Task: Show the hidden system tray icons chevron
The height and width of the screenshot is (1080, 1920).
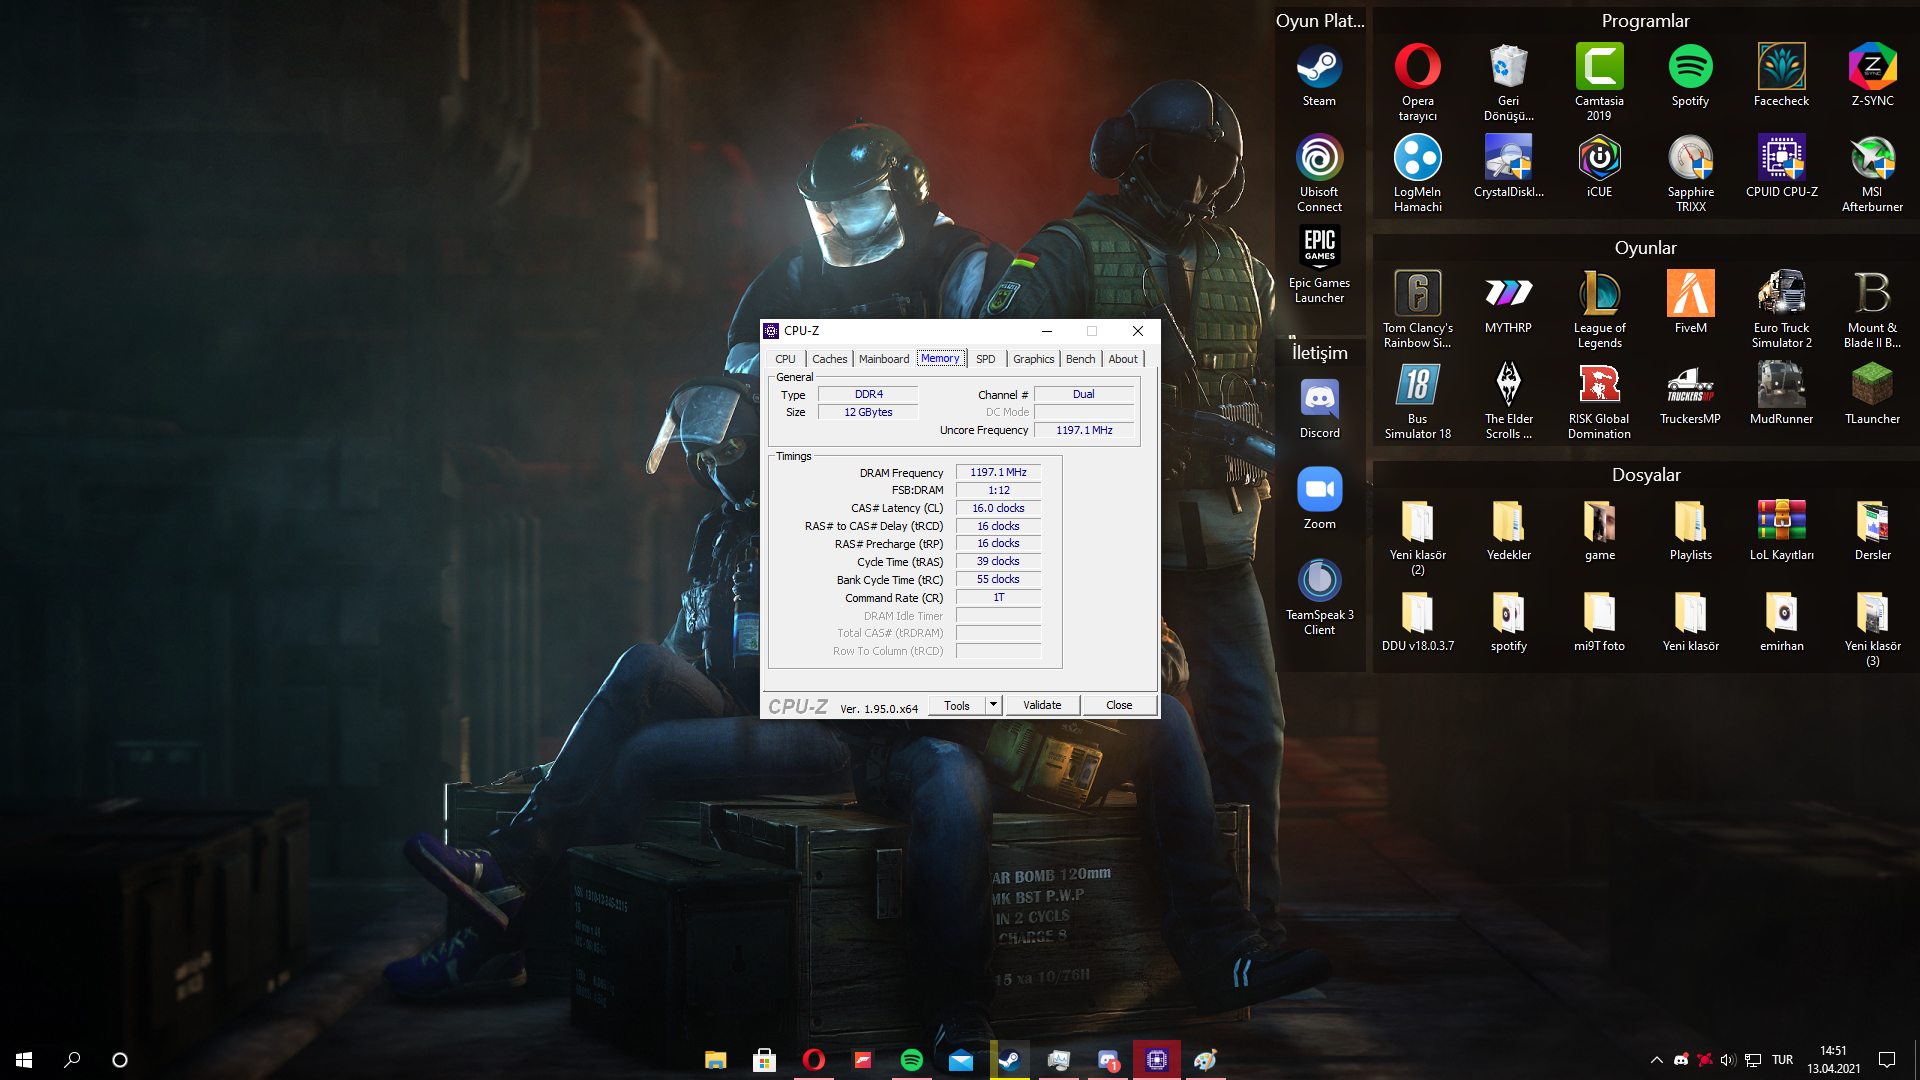Action: click(1656, 1060)
